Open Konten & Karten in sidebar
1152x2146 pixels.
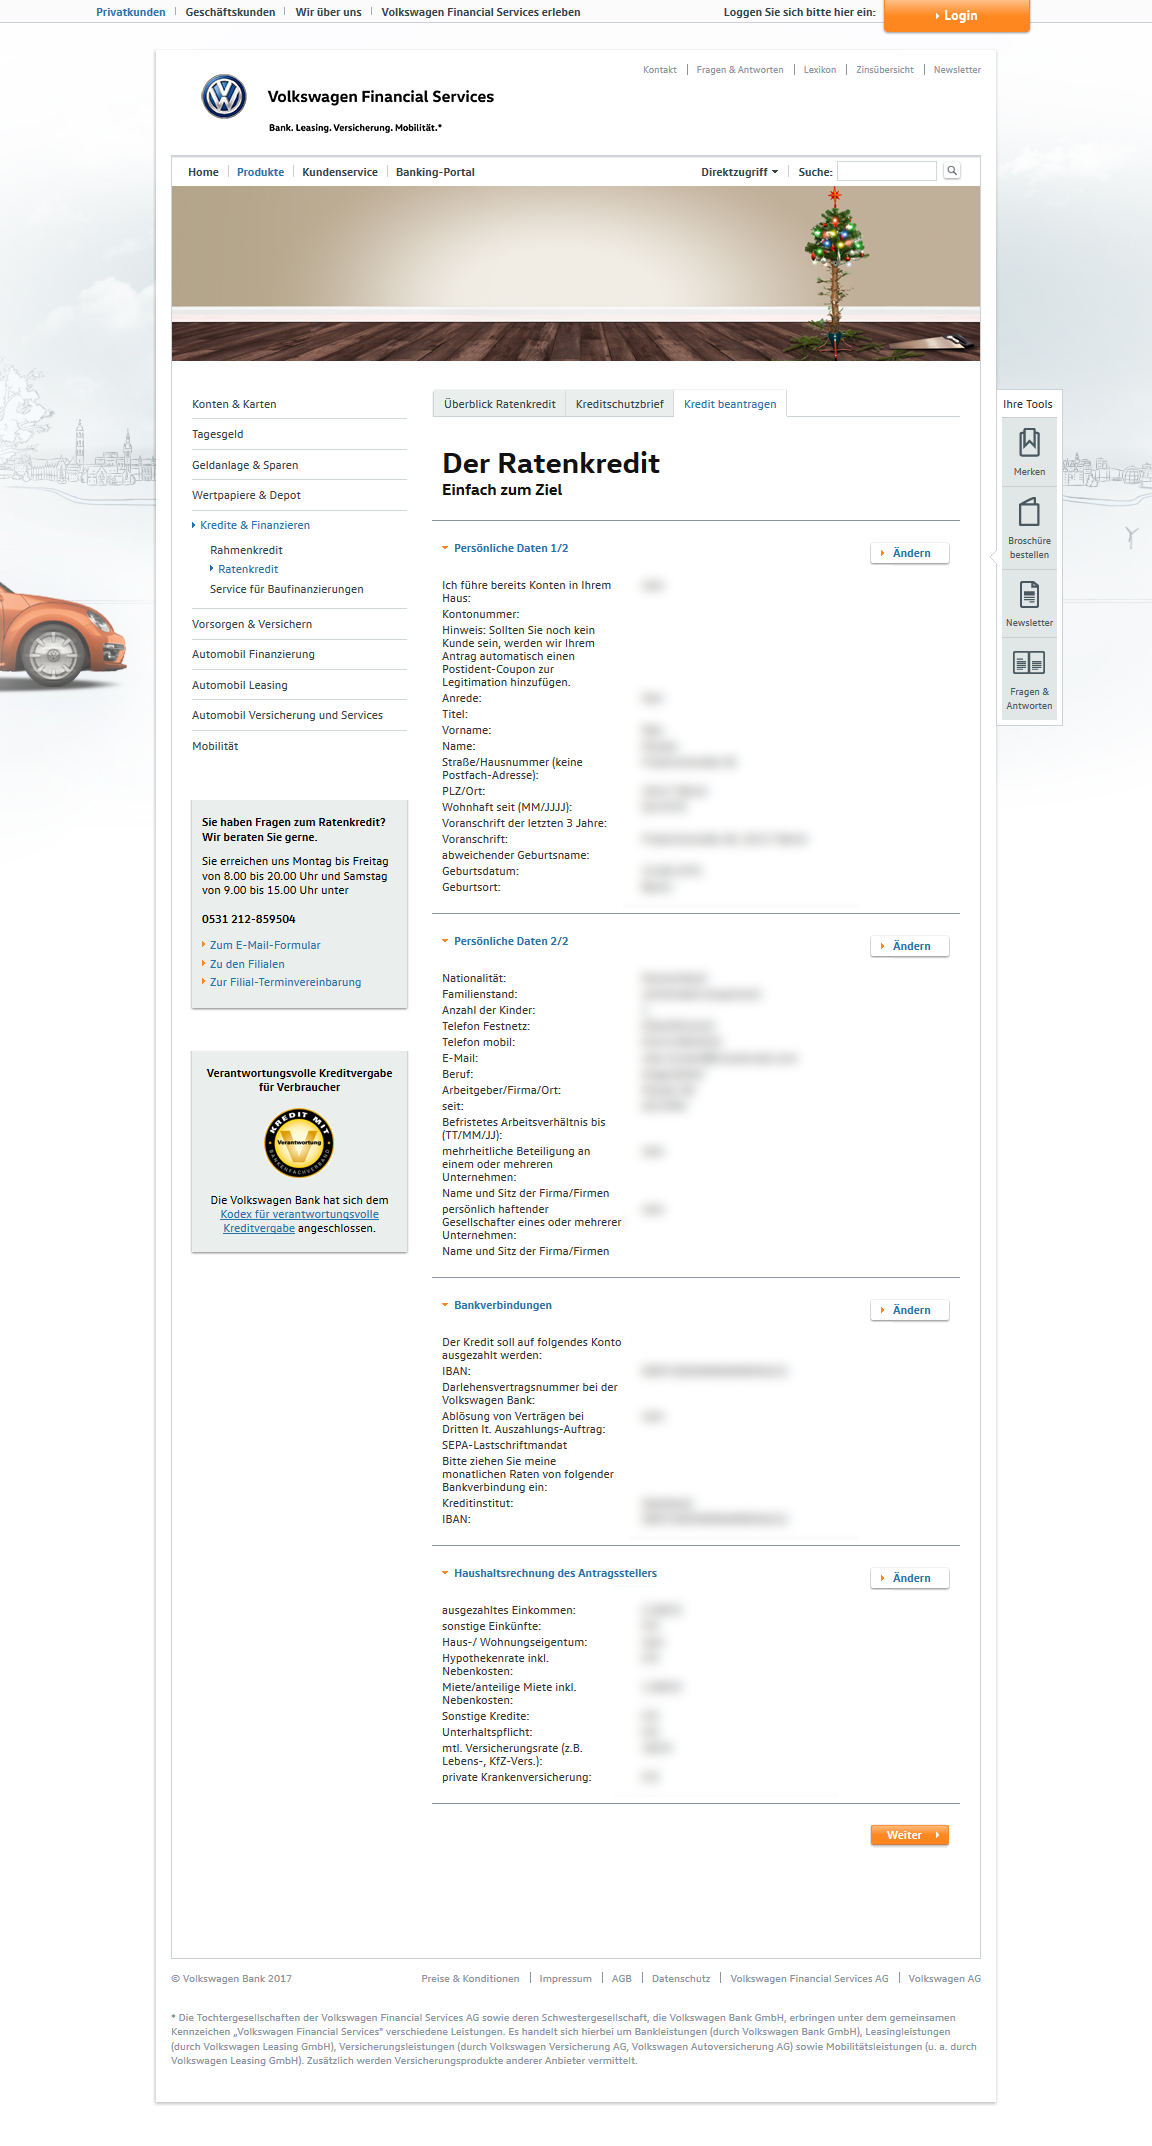click(234, 404)
